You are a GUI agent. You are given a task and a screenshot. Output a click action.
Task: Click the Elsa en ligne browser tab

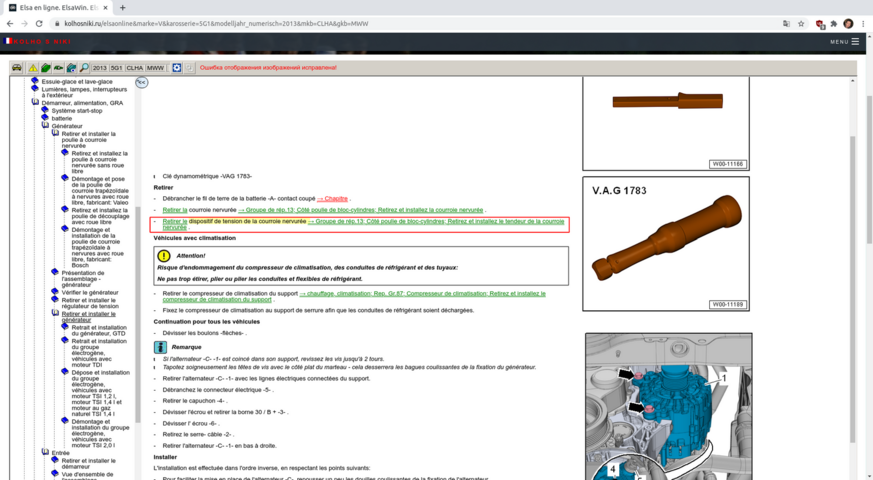pos(58,8)
